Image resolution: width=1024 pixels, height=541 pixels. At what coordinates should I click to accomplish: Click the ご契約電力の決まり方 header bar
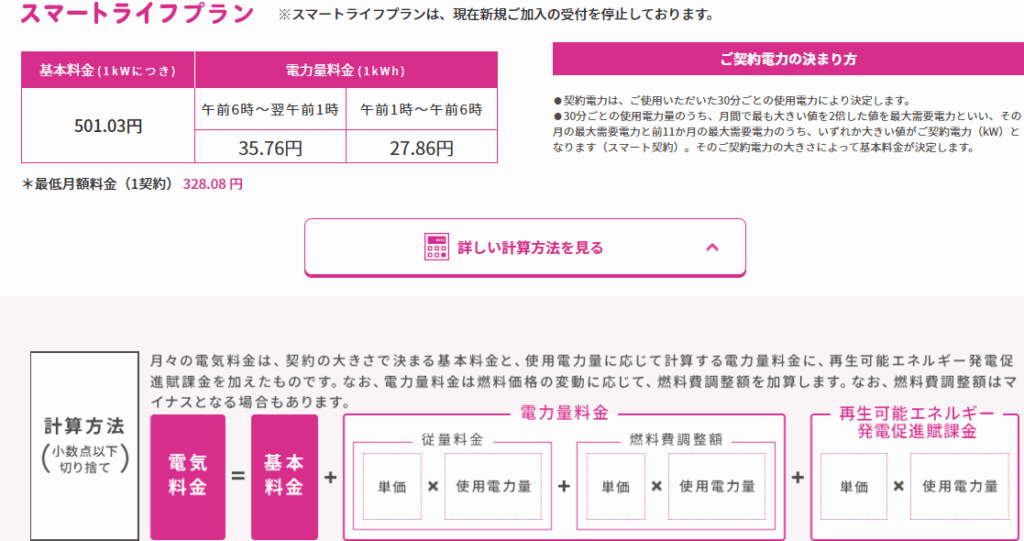[788, 59]
